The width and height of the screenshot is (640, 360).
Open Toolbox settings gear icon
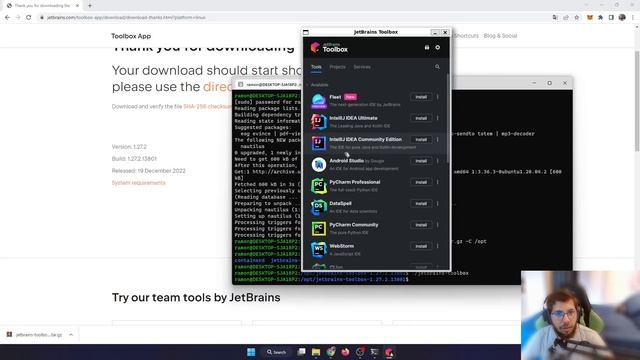coord(438,47)
